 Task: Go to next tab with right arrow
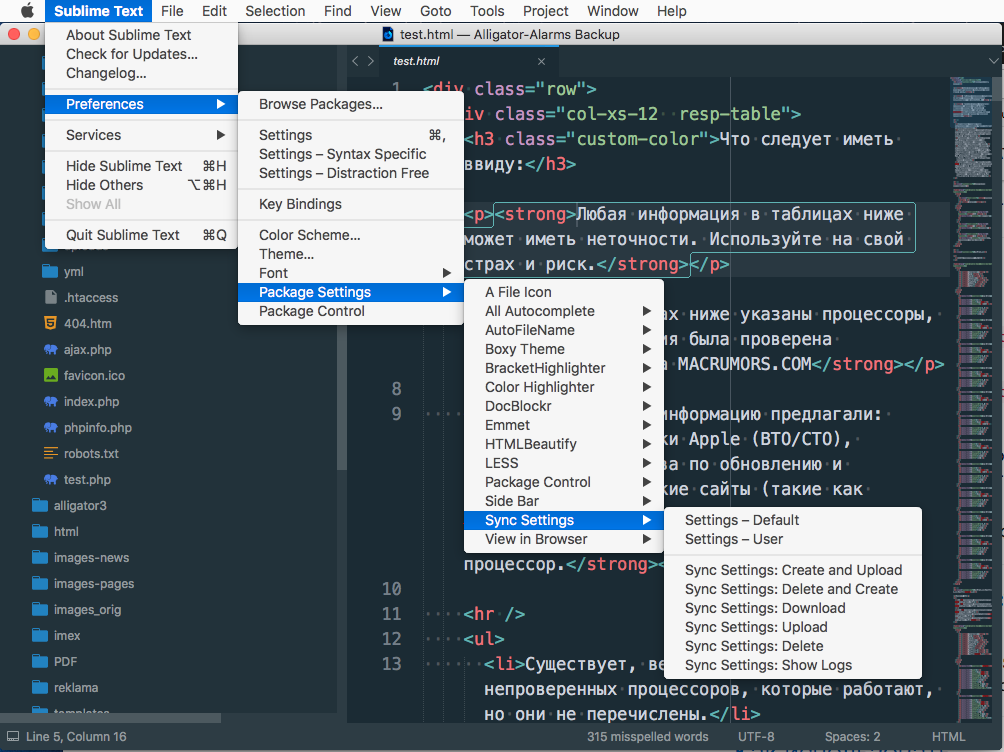point(371,61)
